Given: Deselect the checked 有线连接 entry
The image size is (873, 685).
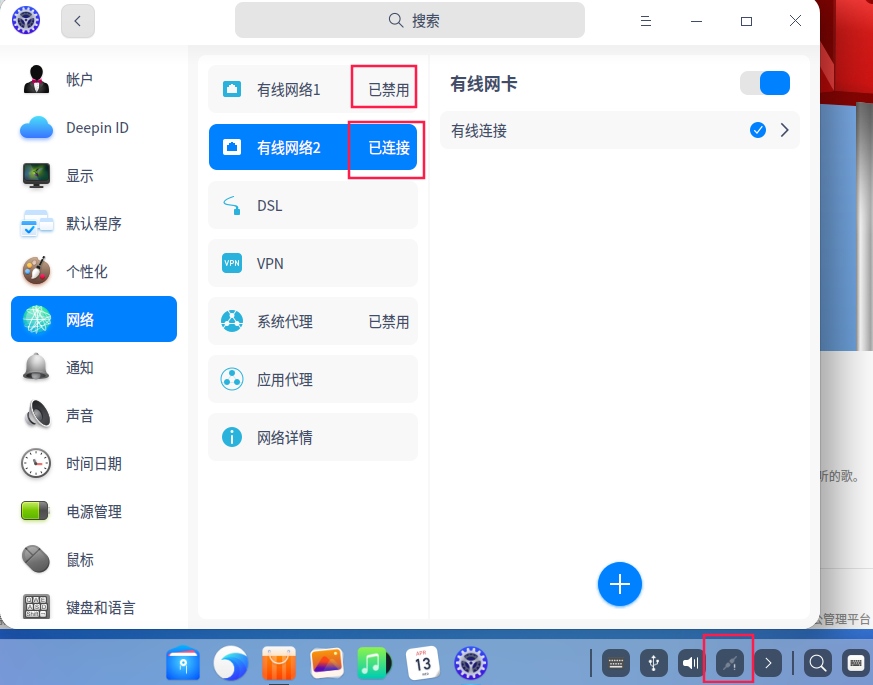Looking at the screenshot, I should click(x=758, y=129).
